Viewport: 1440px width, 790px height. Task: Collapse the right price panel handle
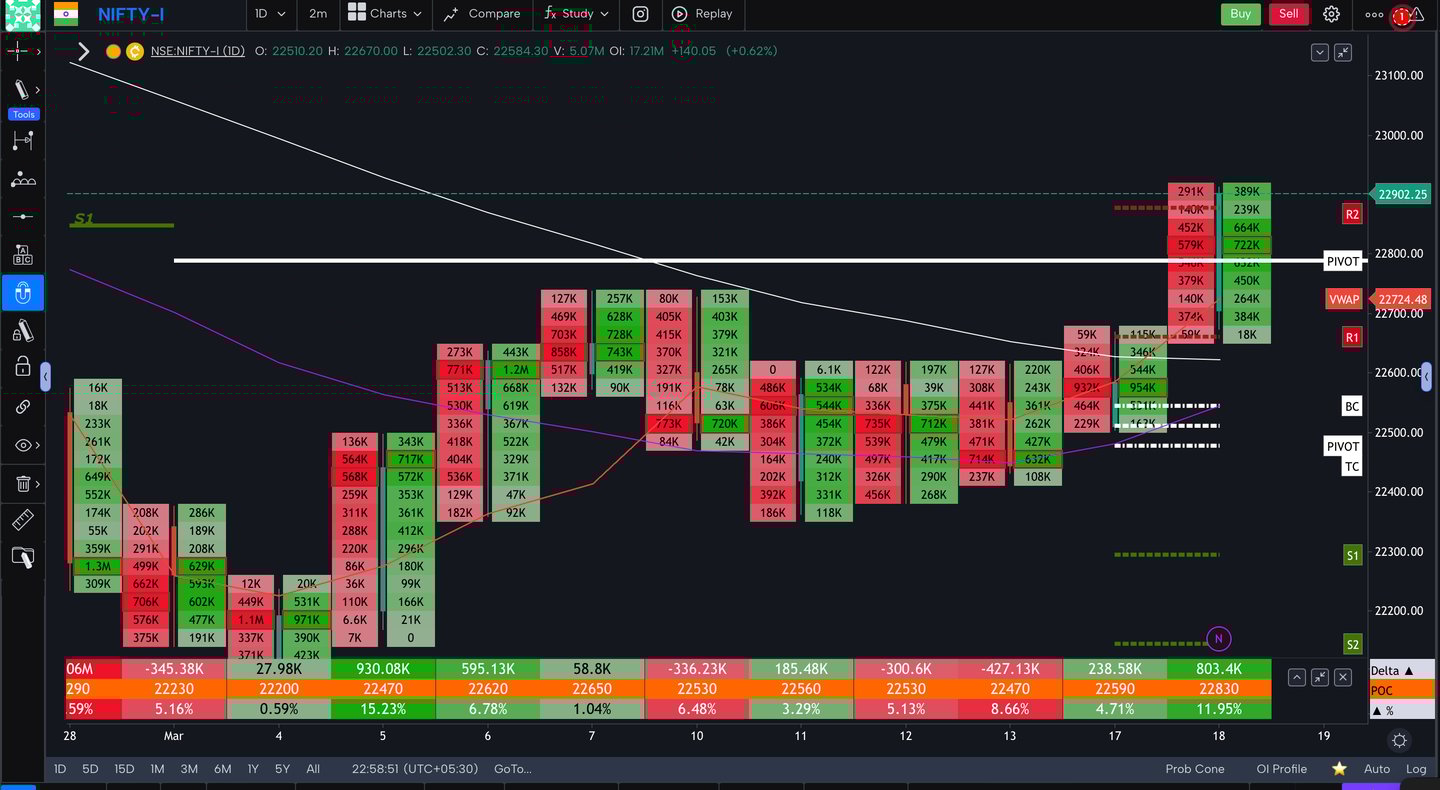click(1428, 377)
